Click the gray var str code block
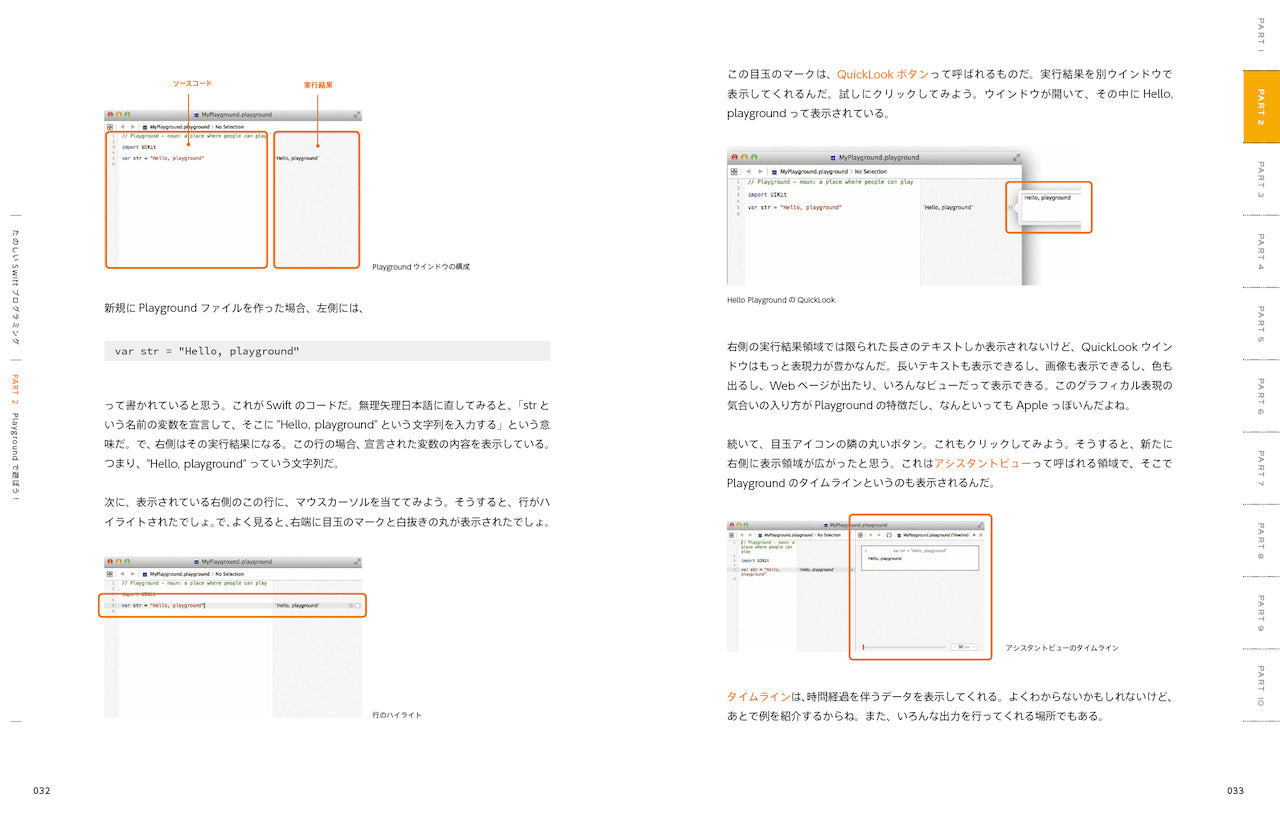The width and height of the screenshot is (1280, 831). point(327,351)
